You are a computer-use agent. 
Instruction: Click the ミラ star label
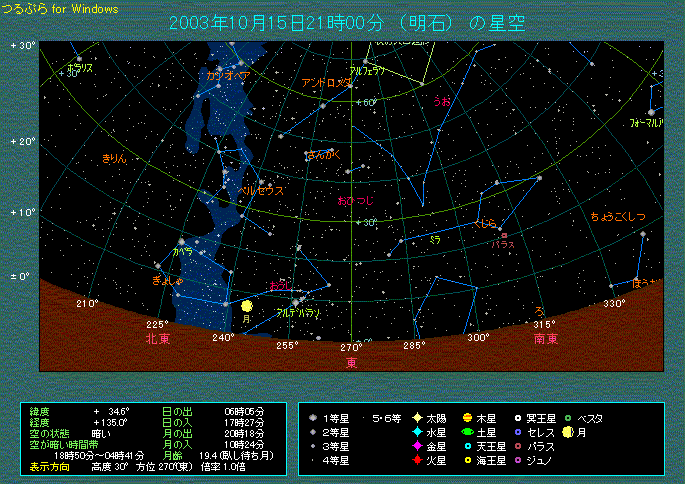(435, 240)
